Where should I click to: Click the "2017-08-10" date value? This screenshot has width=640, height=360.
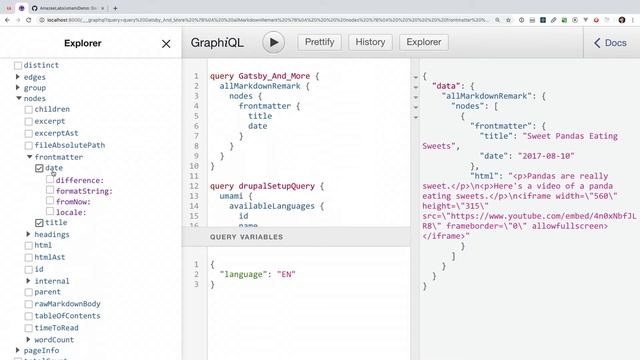point(546,156)
